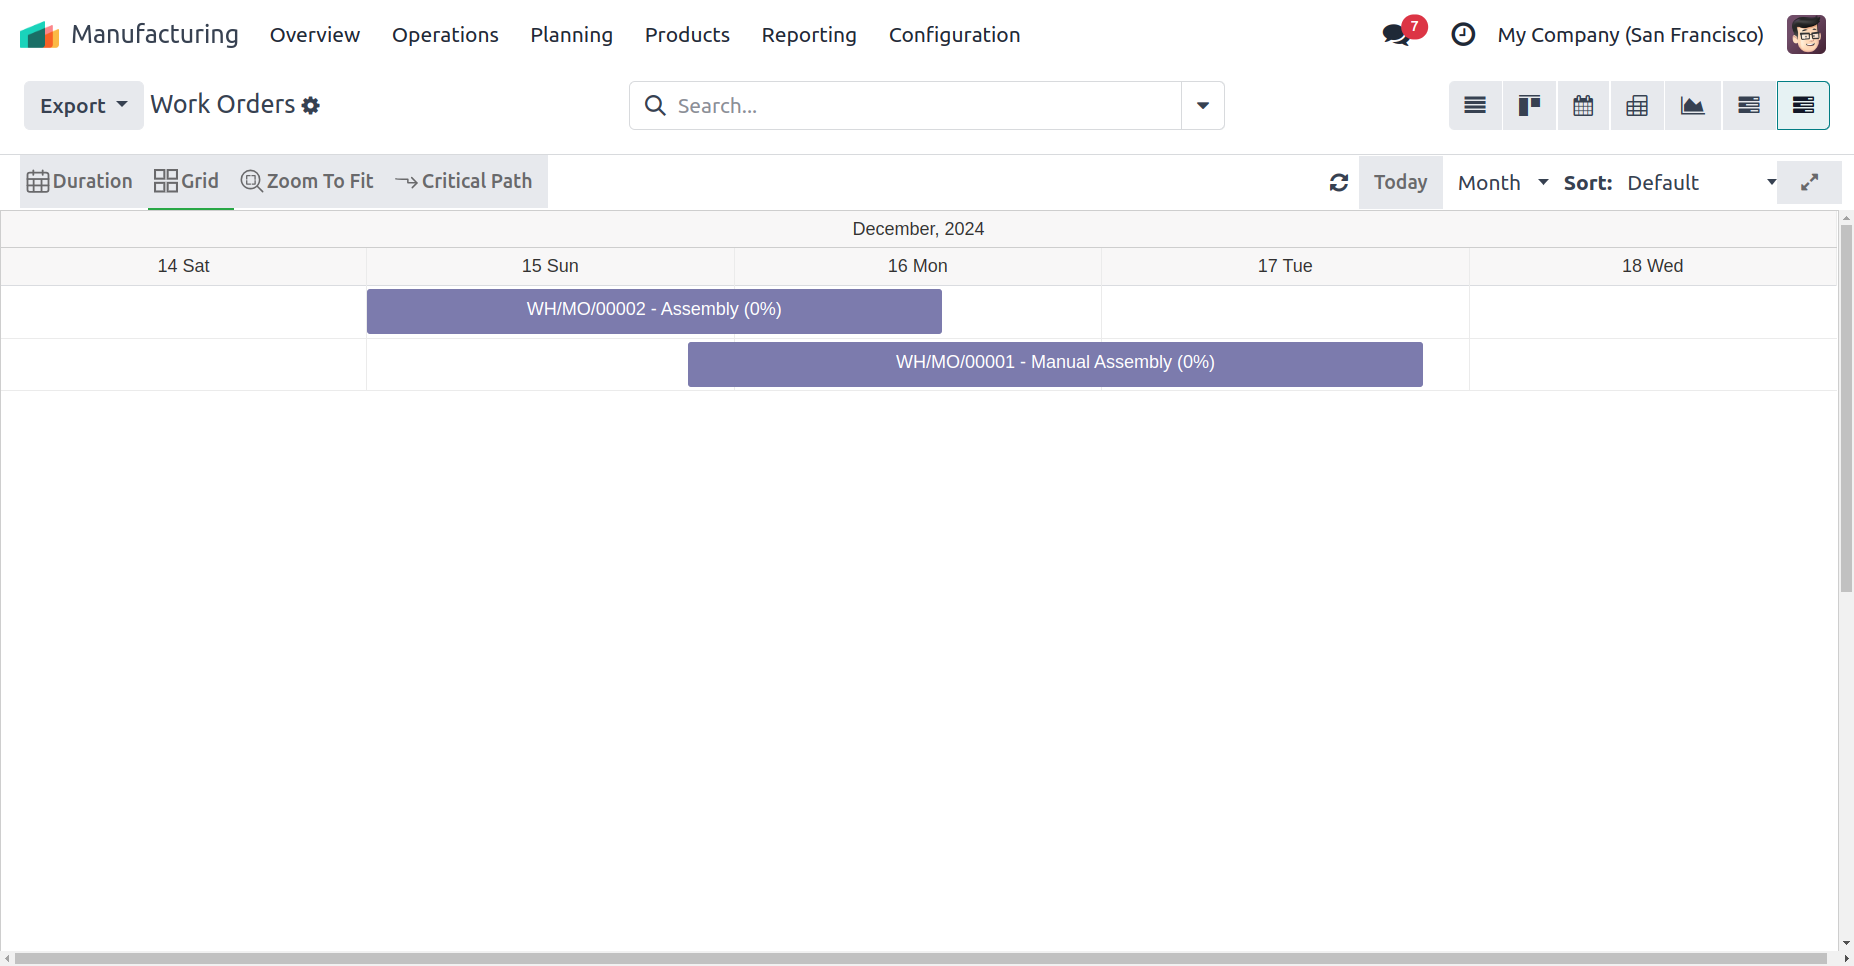Open the search filter options arrow
This screenshot has height=966, width=1854.
(1203, 106)
